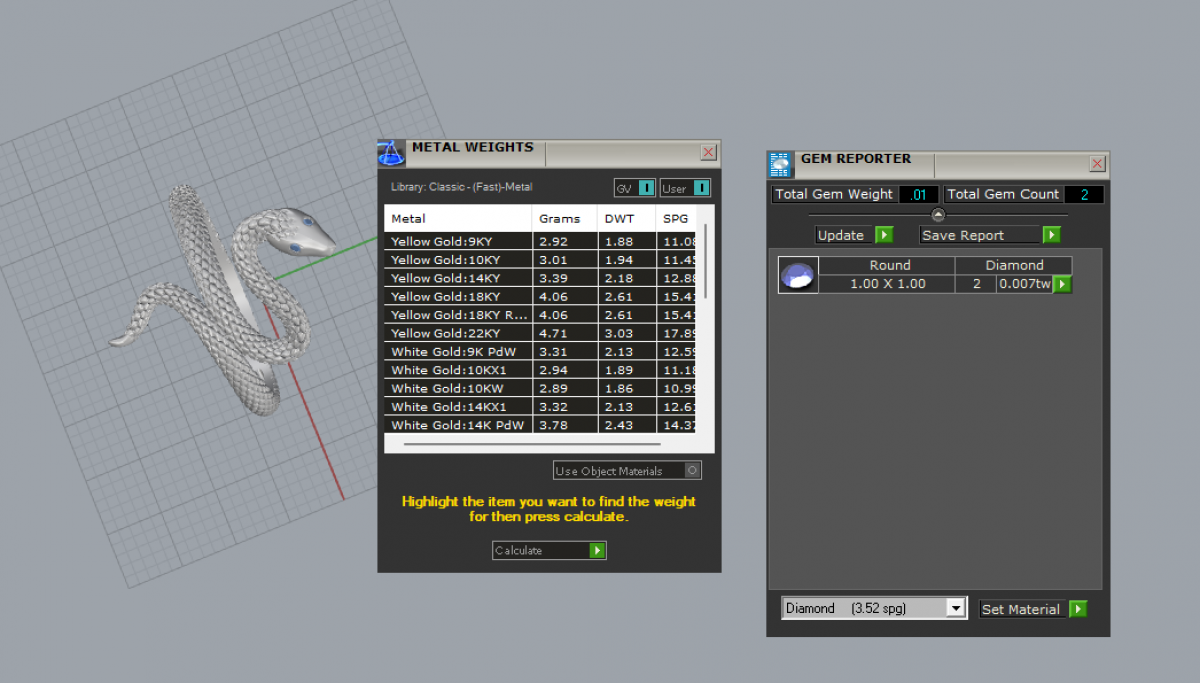Enable Use Object Materials option
Viewport: 1200px width, 683px height.
pyautogui.click(x=693, y=471)
